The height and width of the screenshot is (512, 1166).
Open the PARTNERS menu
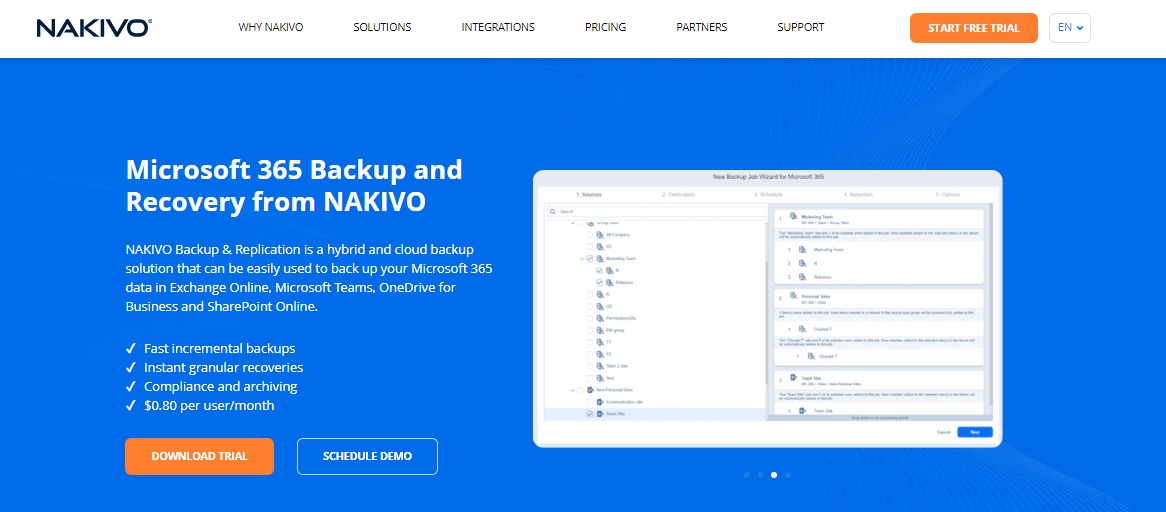(702, 27)
